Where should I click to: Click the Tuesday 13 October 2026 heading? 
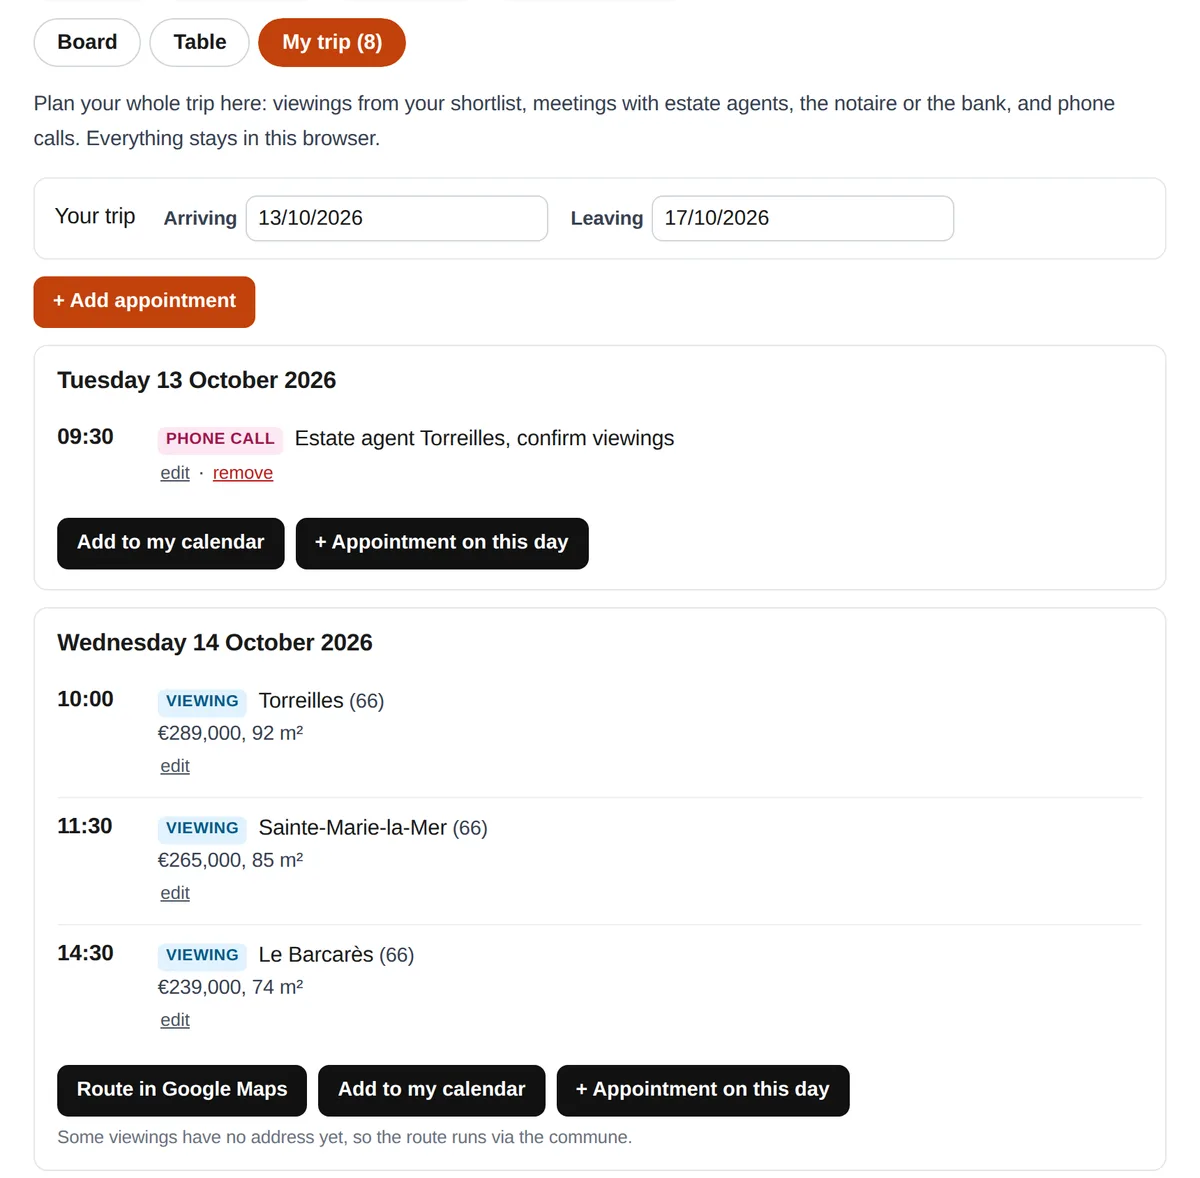197,380
